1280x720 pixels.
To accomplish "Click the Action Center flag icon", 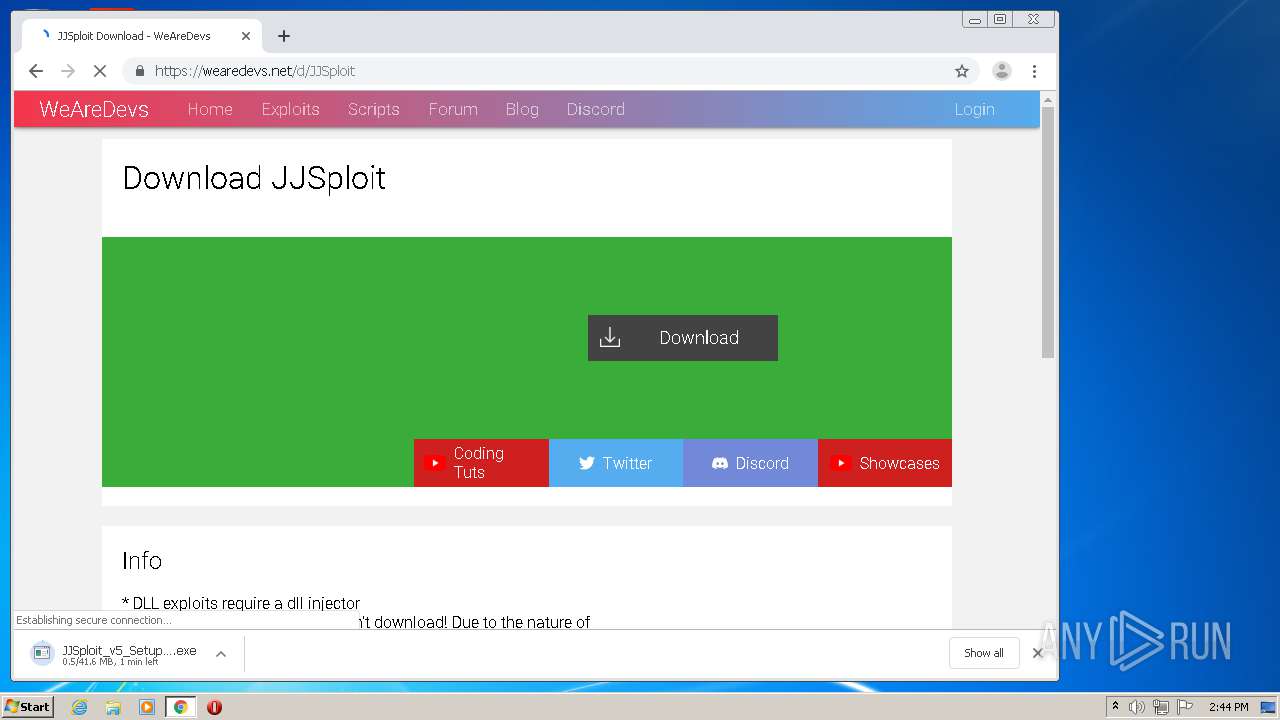I will [x=1185, y=707].
